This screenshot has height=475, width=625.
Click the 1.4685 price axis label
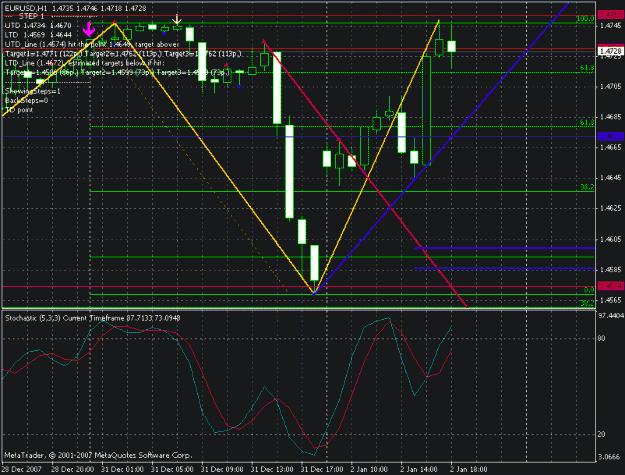610,117
